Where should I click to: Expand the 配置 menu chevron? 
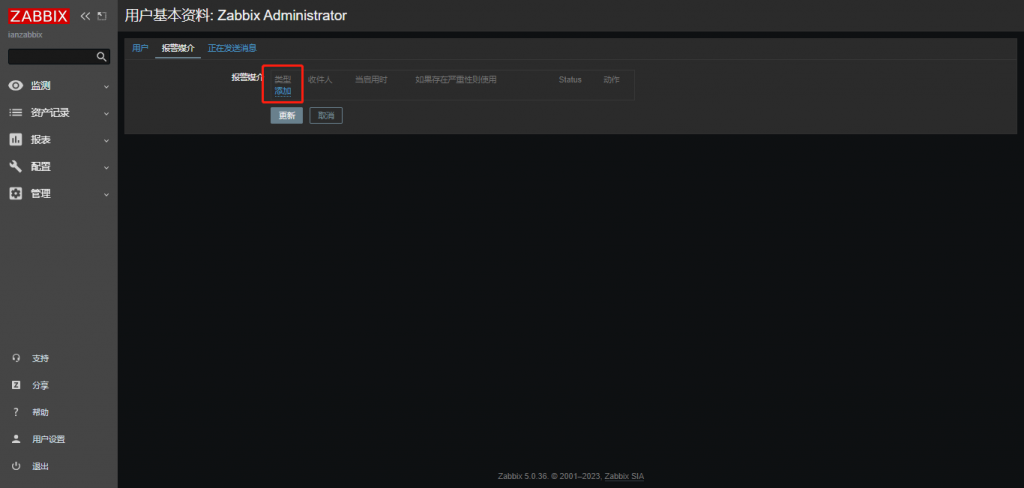pyautogui.click(x=106, y=167)
